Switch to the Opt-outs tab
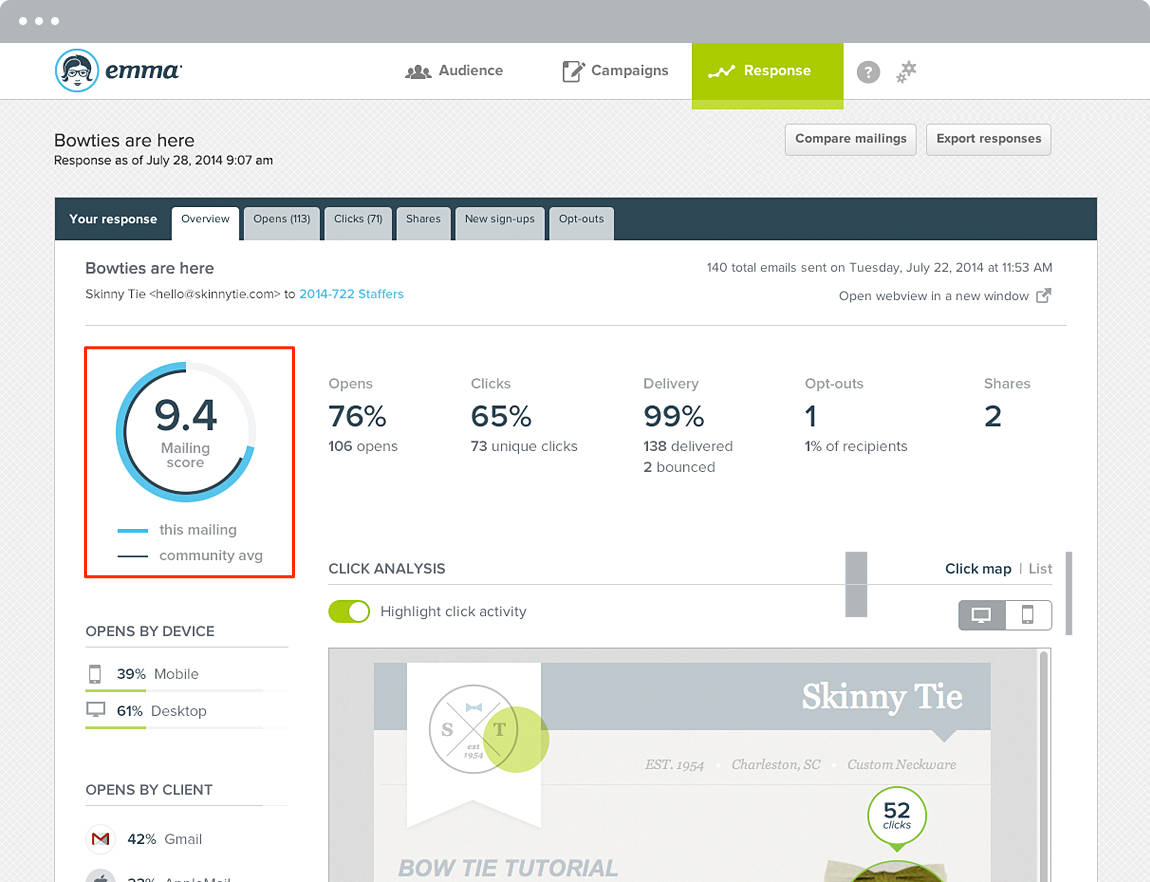Screen dimensions: 1150x882 coord(581,219)
